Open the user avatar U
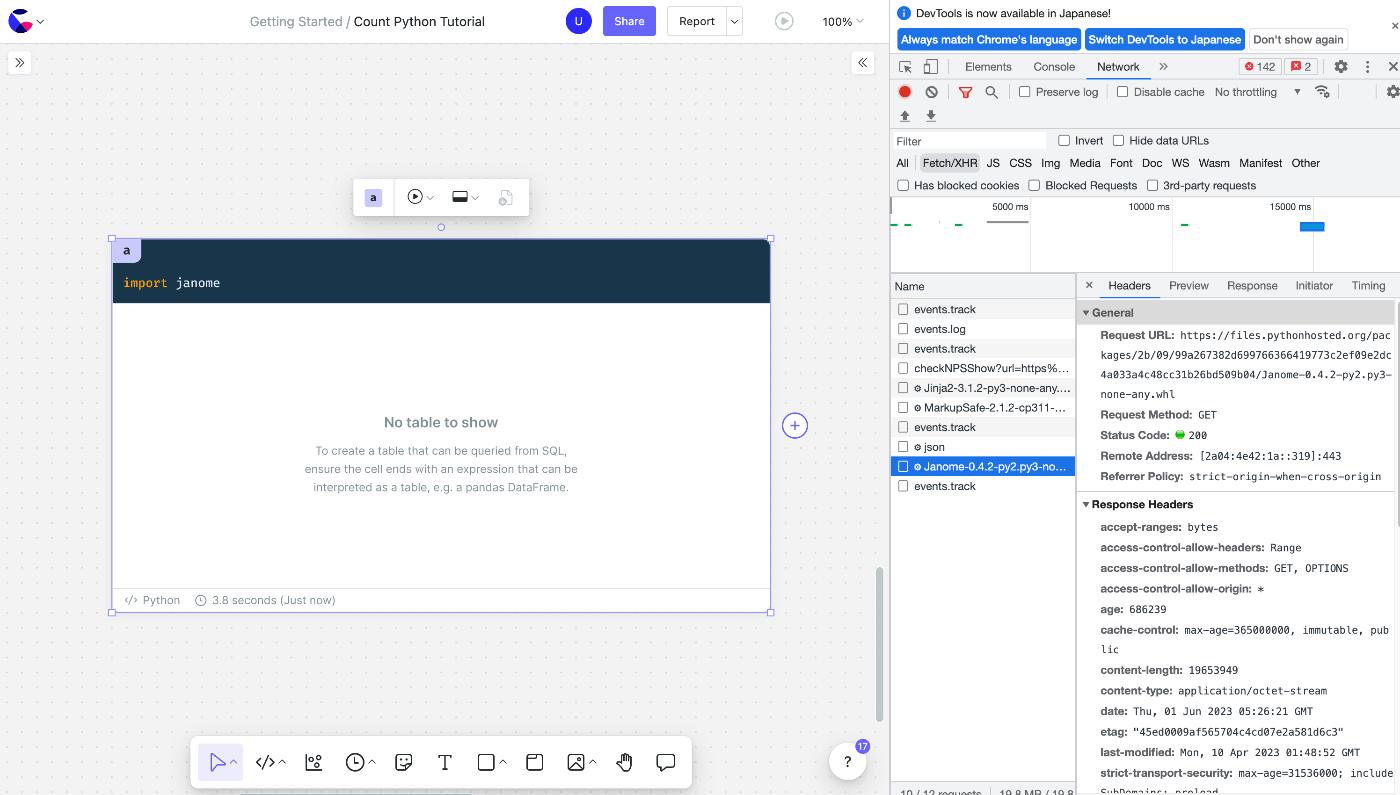 pos(578,21)
